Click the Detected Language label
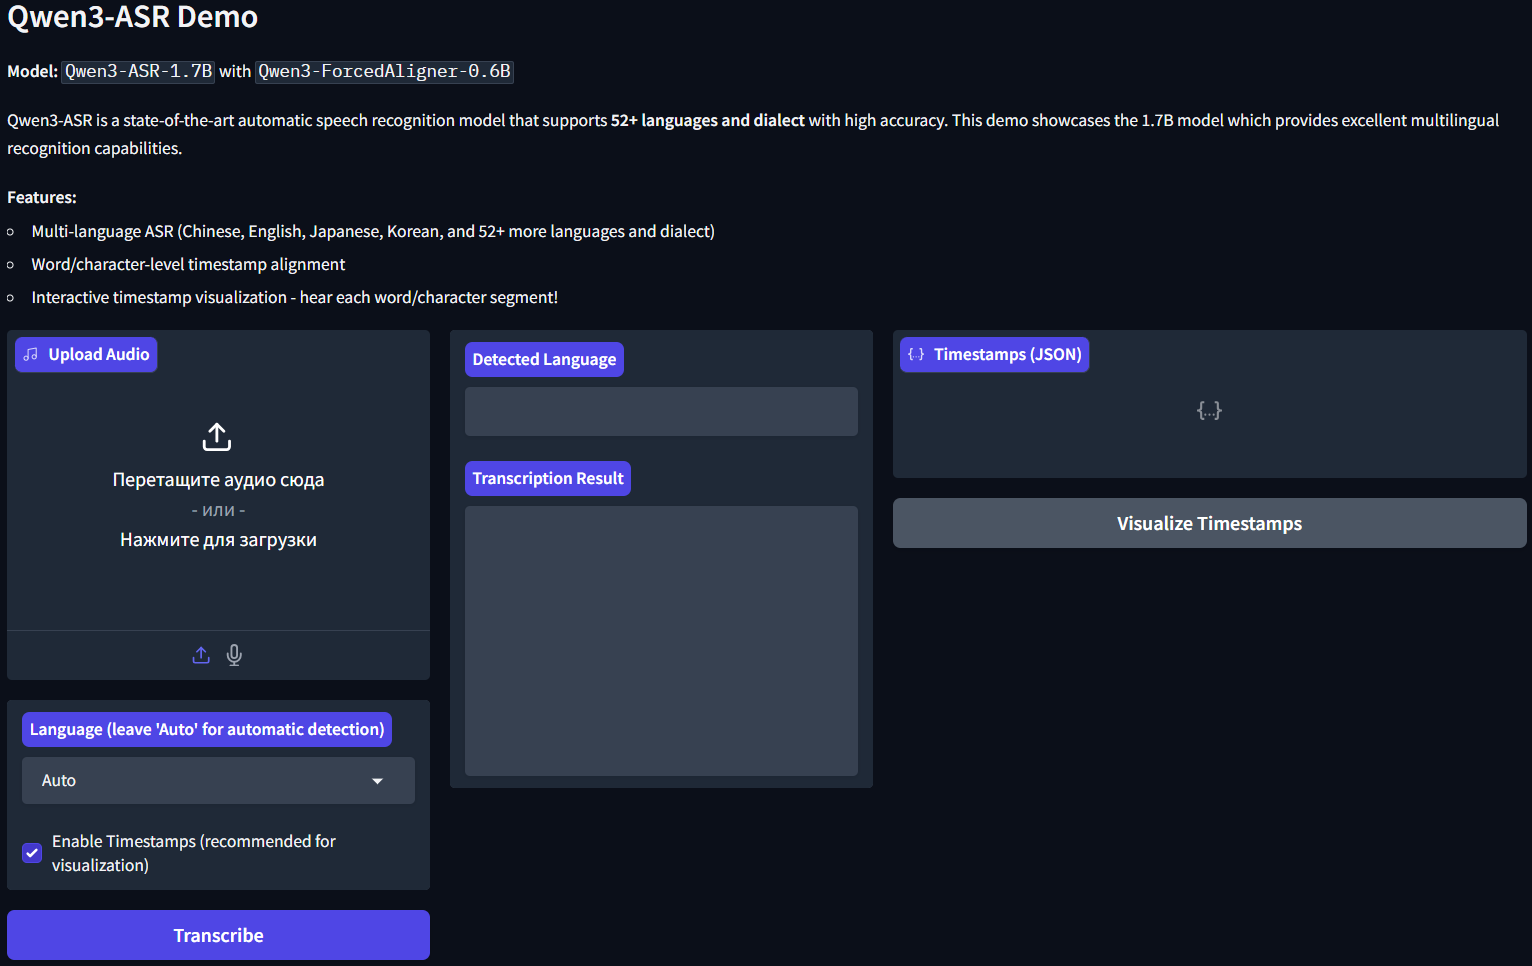1532x966 pixels. (544, 359)
